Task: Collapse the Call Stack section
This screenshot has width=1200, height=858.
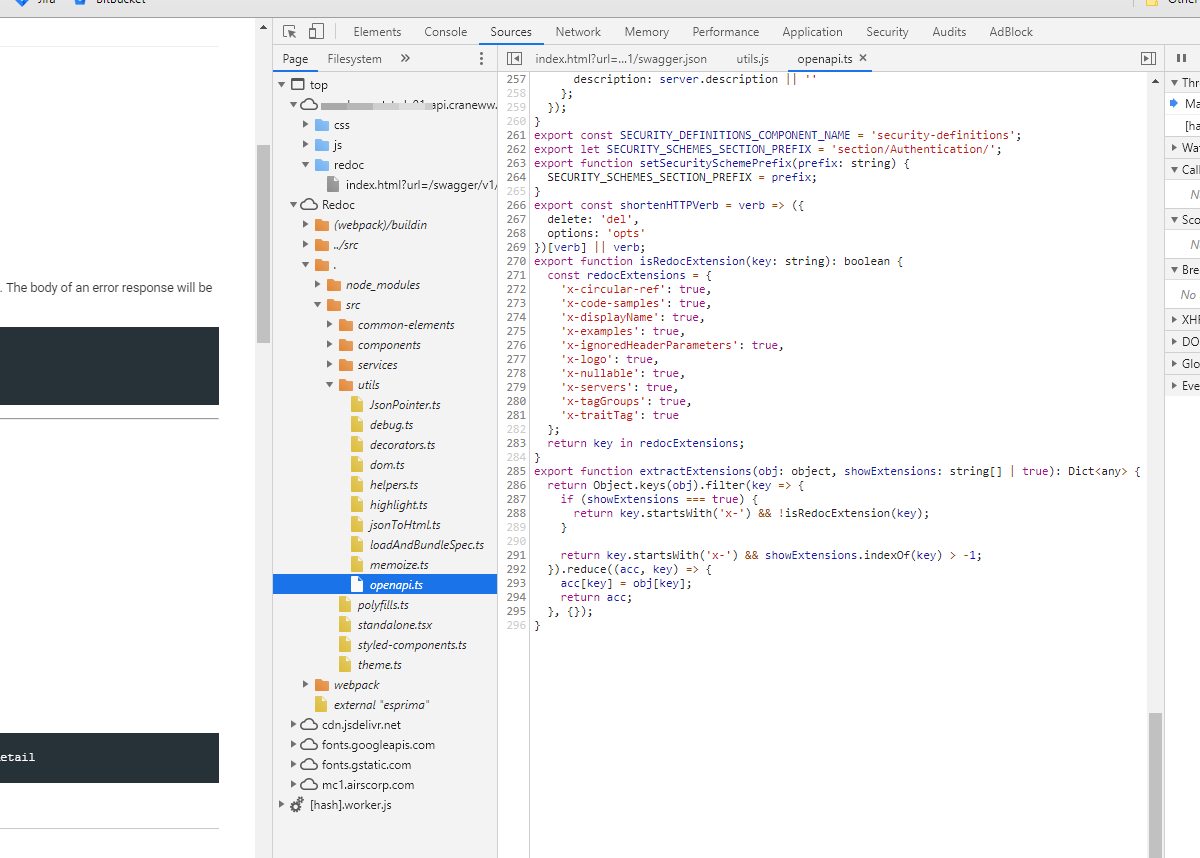Action: [1174, 169]
